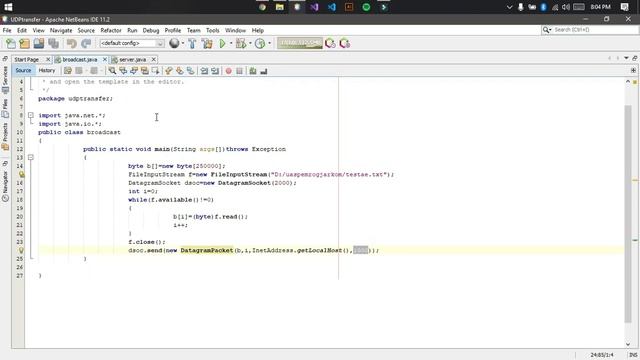
Task: Click the Stop Macro Recording icon
Action: (x=240, y=71)
